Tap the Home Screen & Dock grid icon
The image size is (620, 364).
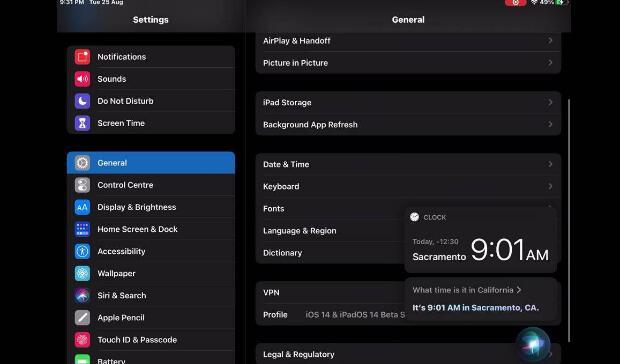(x=82, y=229)
